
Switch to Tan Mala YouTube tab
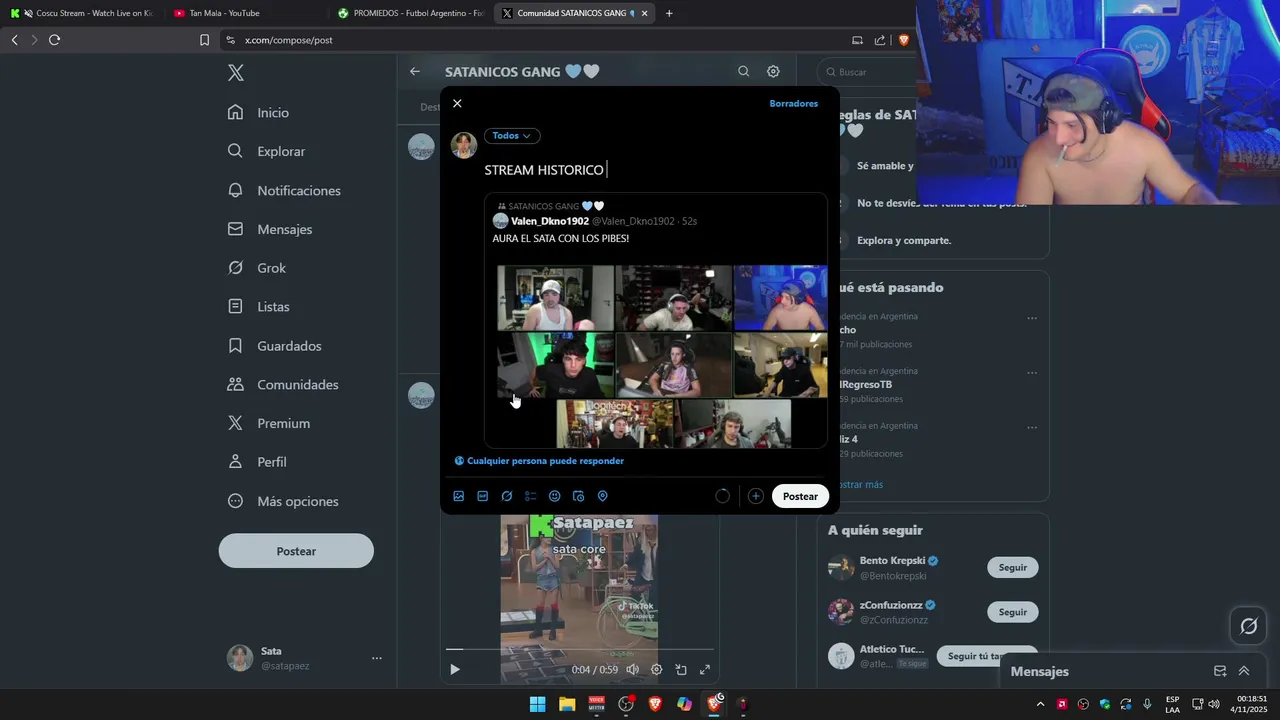tap(245, 13)
